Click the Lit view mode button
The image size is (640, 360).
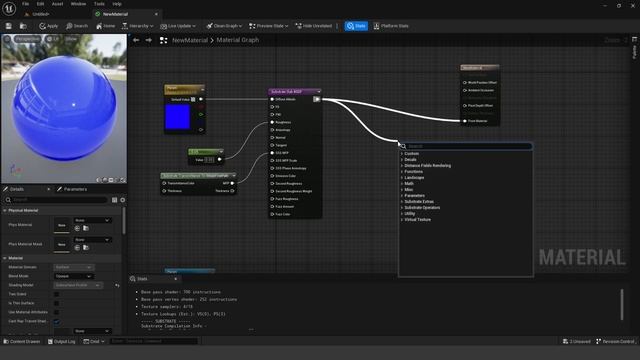coord(53,39)
